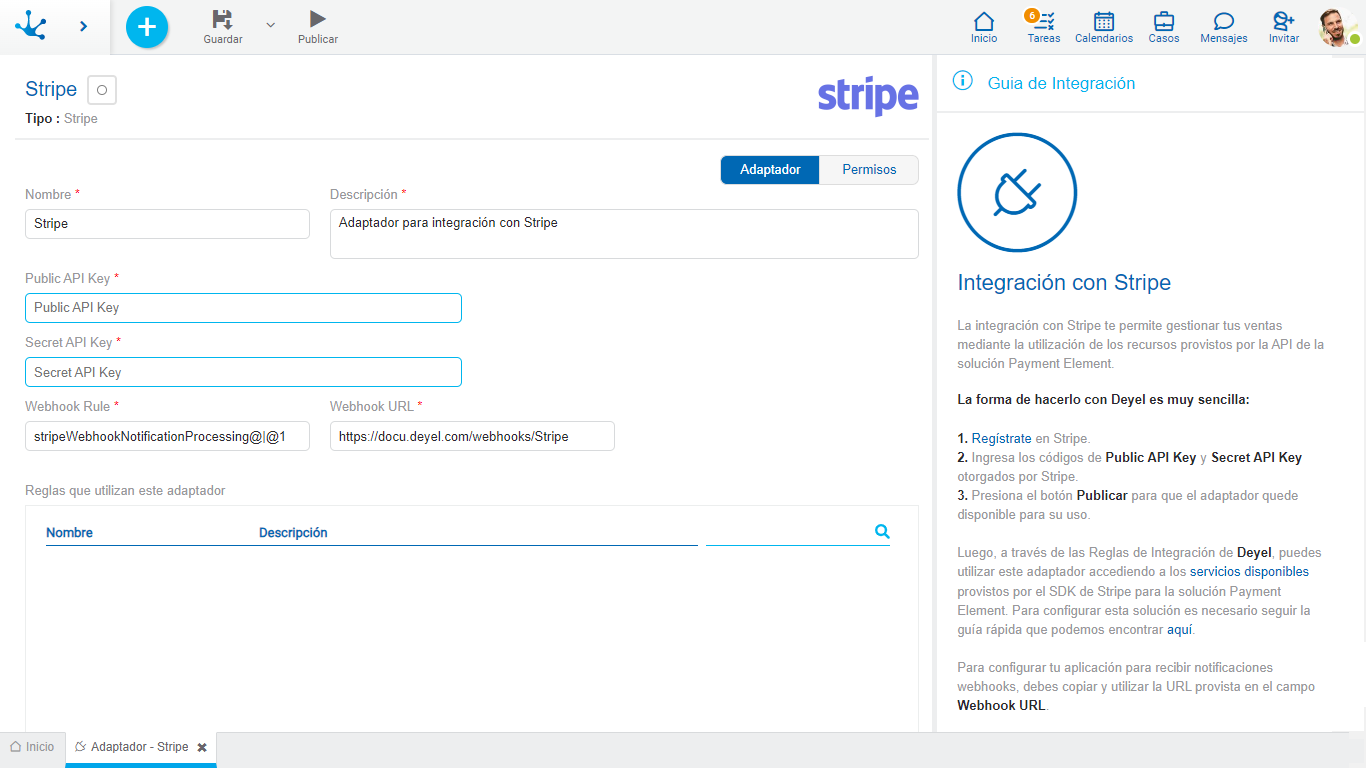Viewport: 1366px width, 768px height.
Task: Sort rules by Descripción column header
Action: pos(293,533)
